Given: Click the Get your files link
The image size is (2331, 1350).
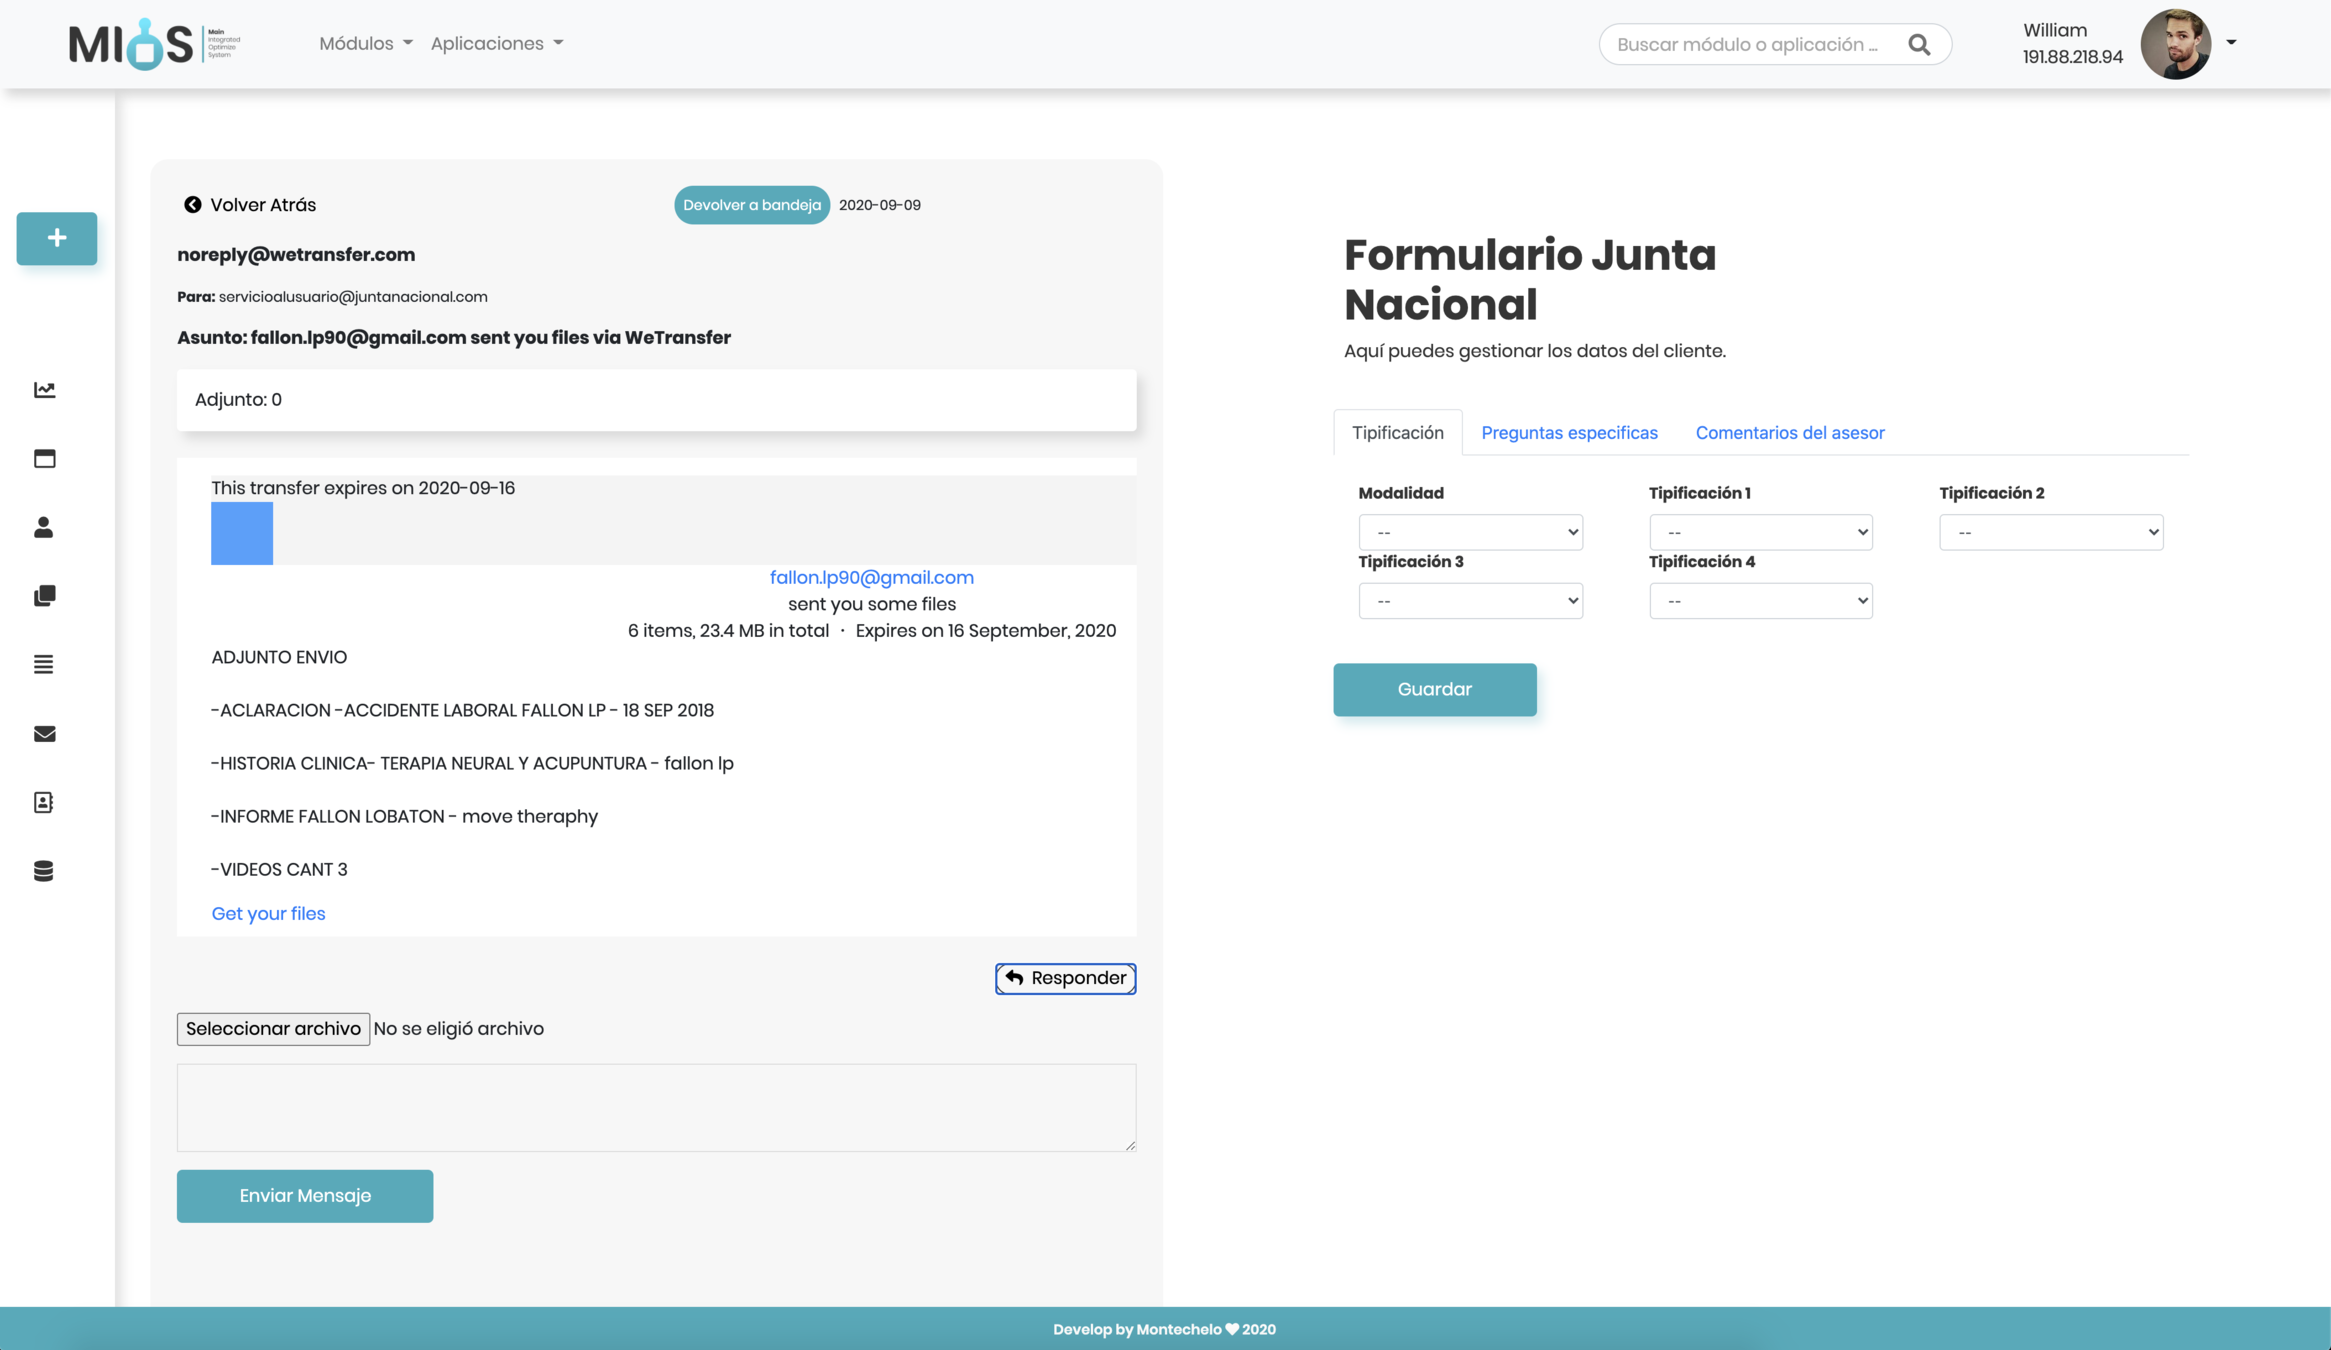Looking at the screenshot, I should [268, 913].
